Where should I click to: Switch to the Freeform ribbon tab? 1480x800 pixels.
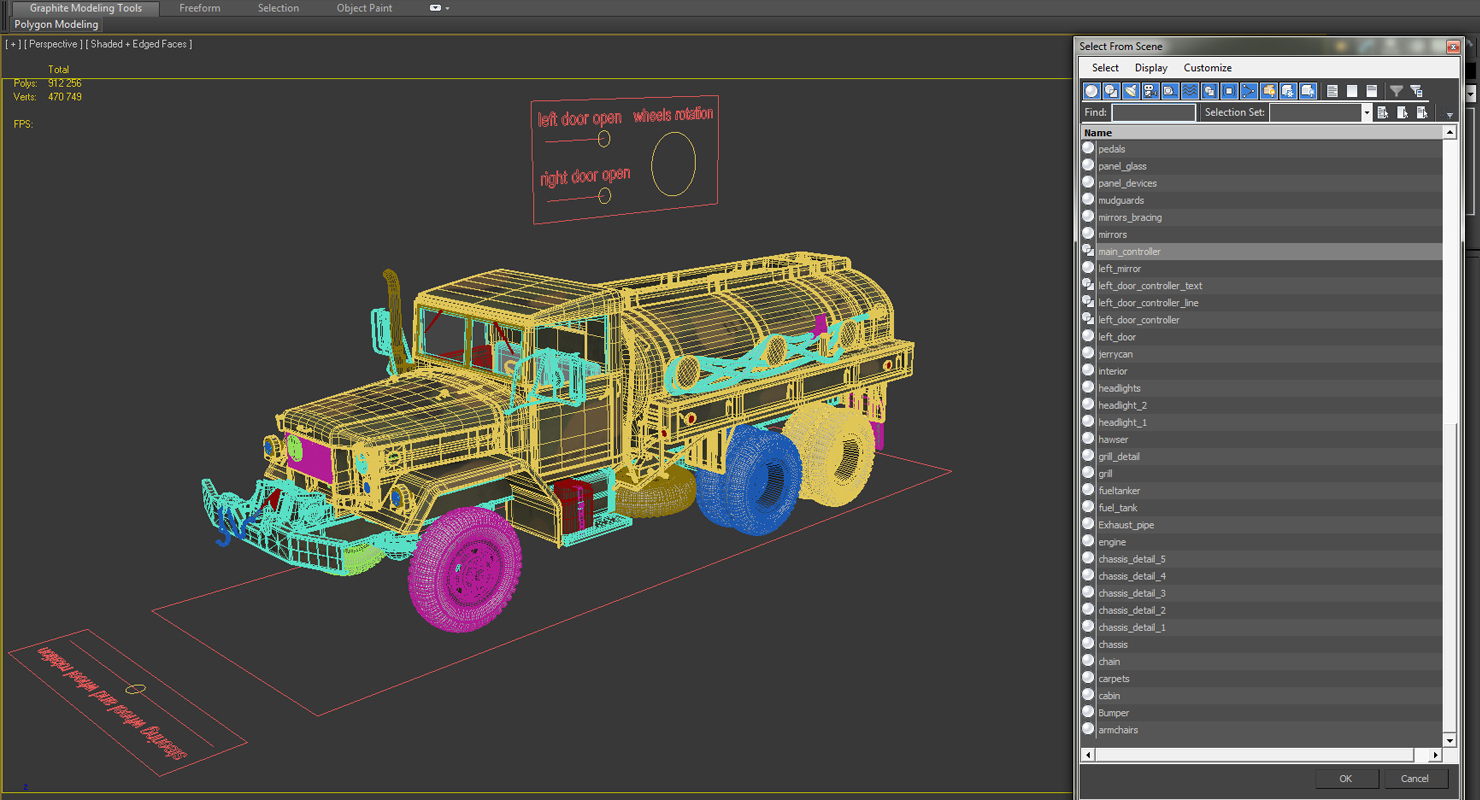click(x=200, y=8)
